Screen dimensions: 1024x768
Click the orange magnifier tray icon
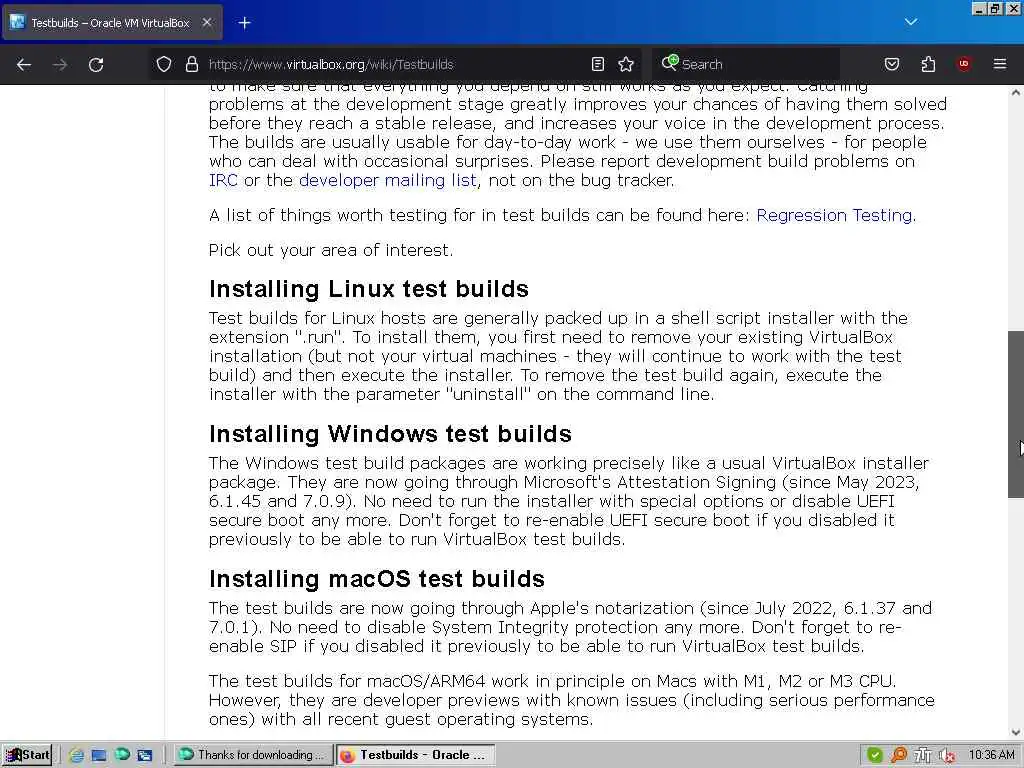coord(899,755)
